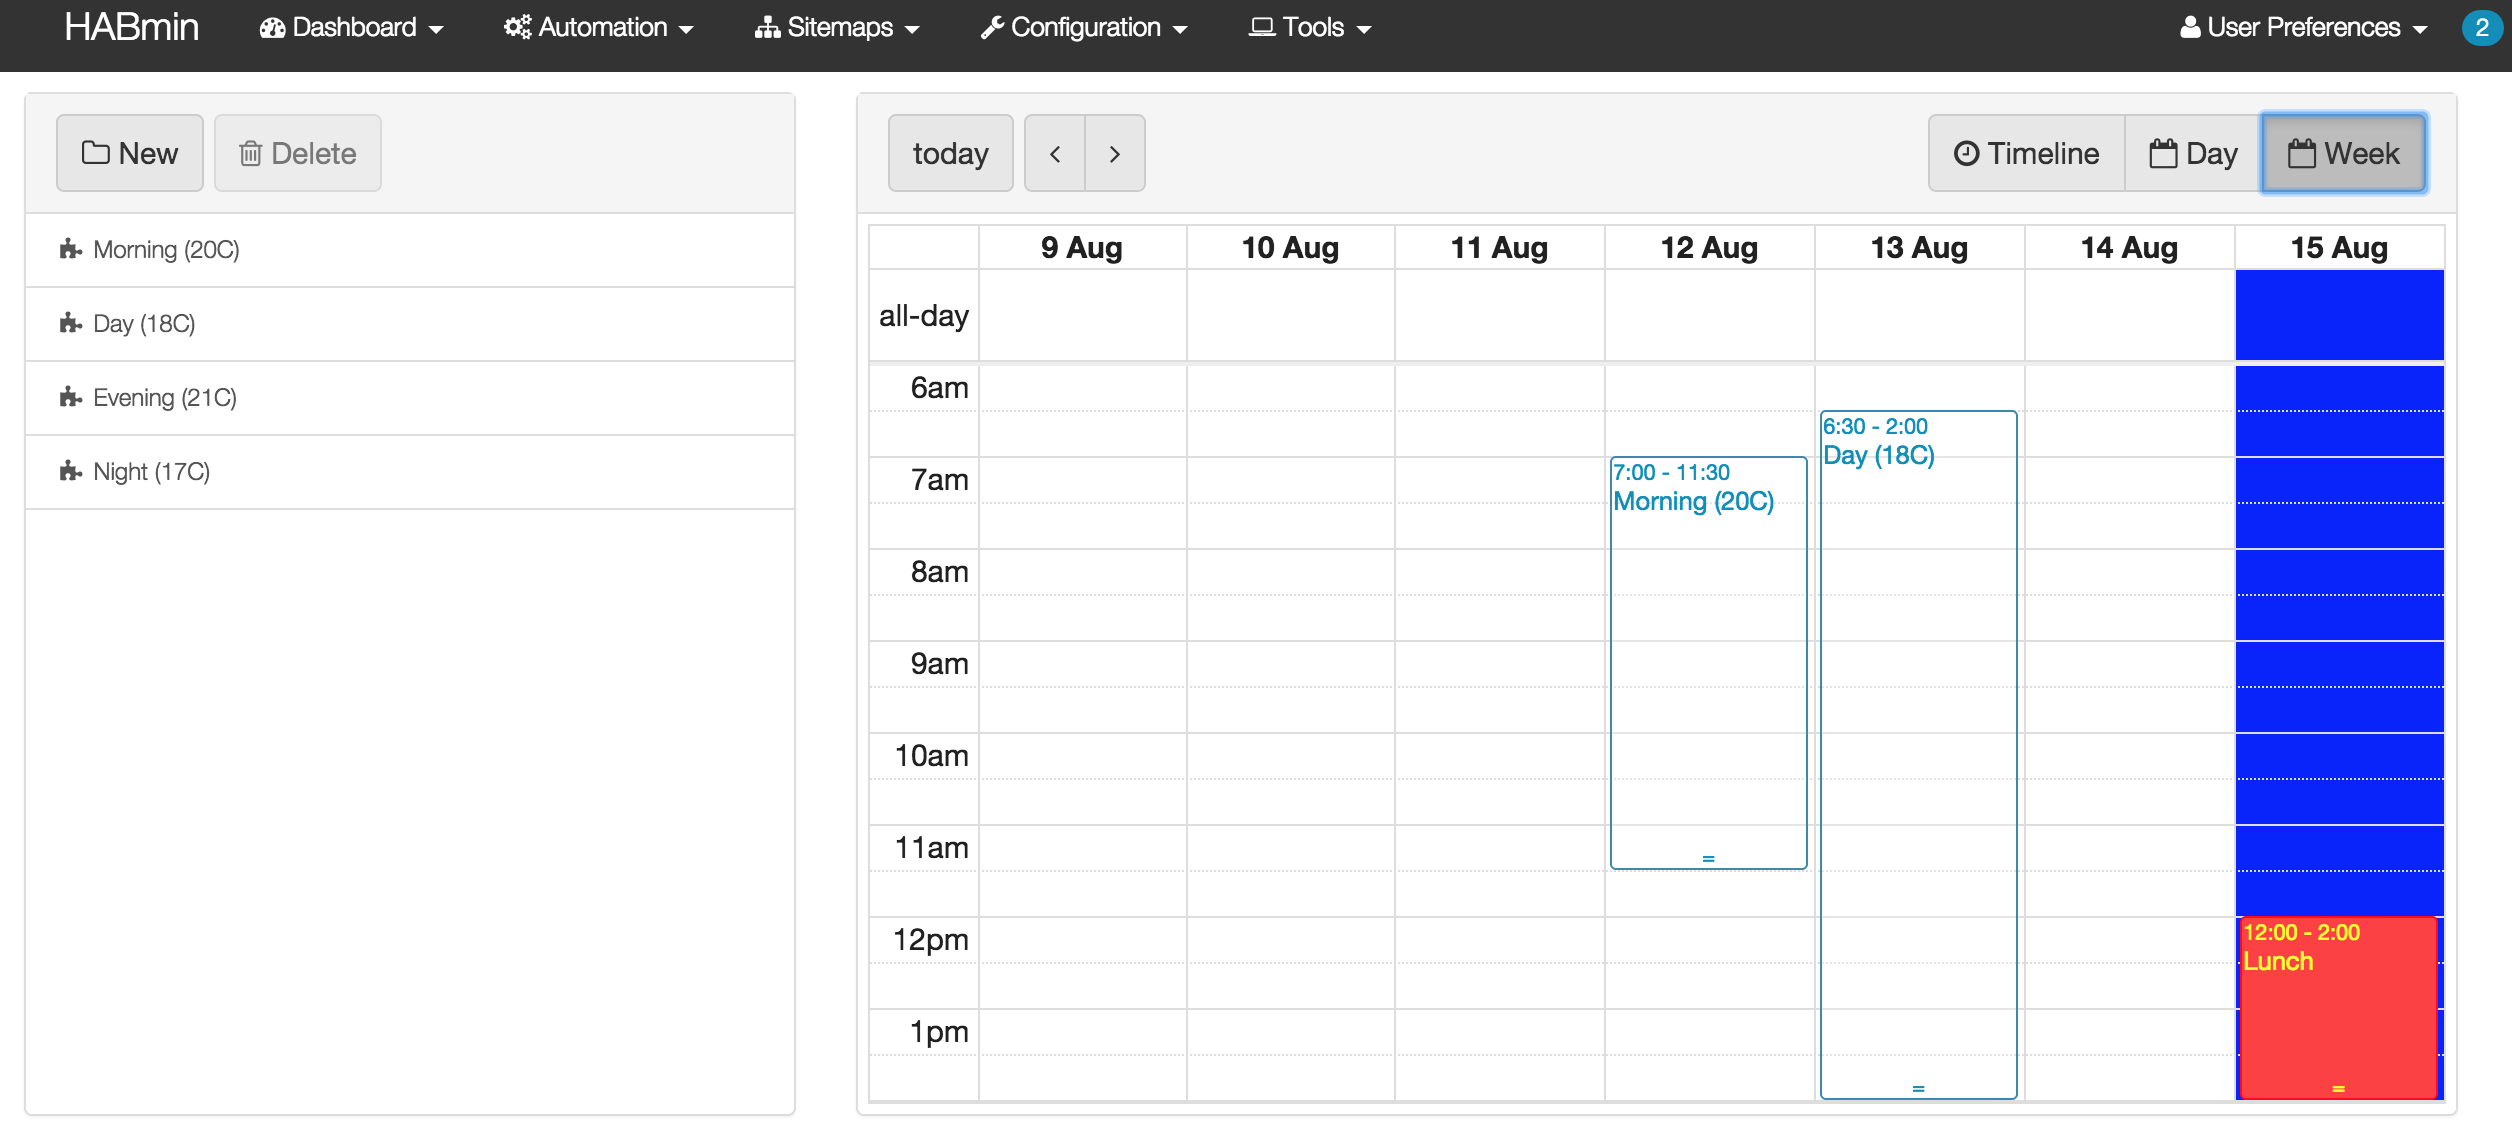This screenshot has width=2512, height=1146.
Task: Switch calendar to Timeline view
Action: (x=2026, y=154)
